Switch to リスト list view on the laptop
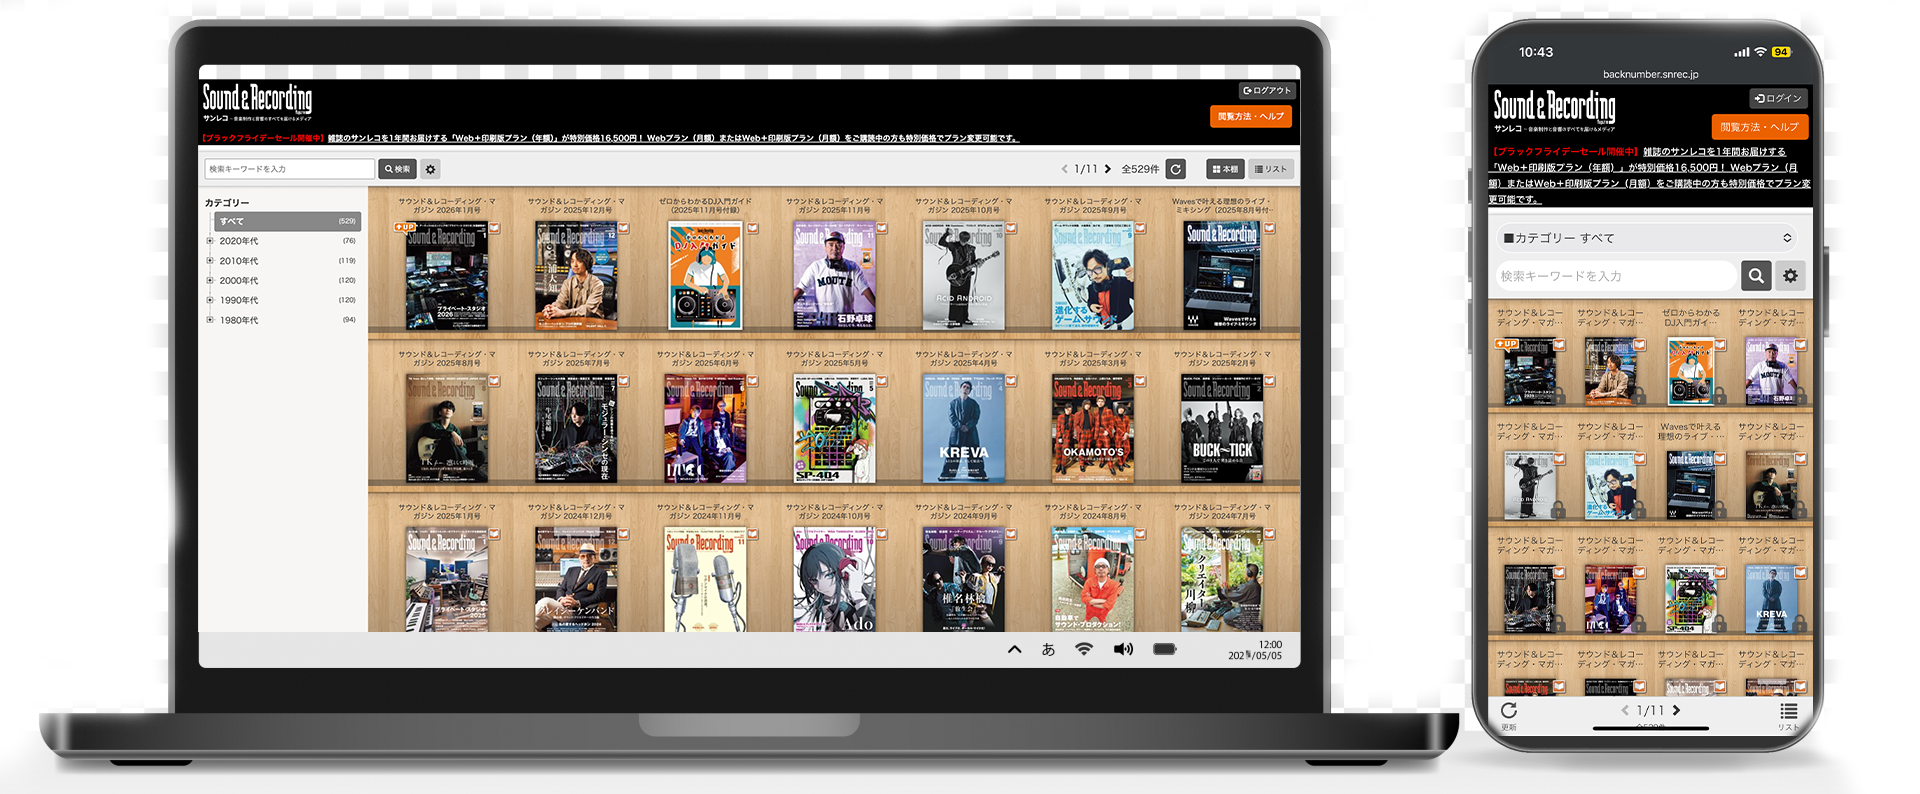1920x794 pixels. pos(1271,169)
